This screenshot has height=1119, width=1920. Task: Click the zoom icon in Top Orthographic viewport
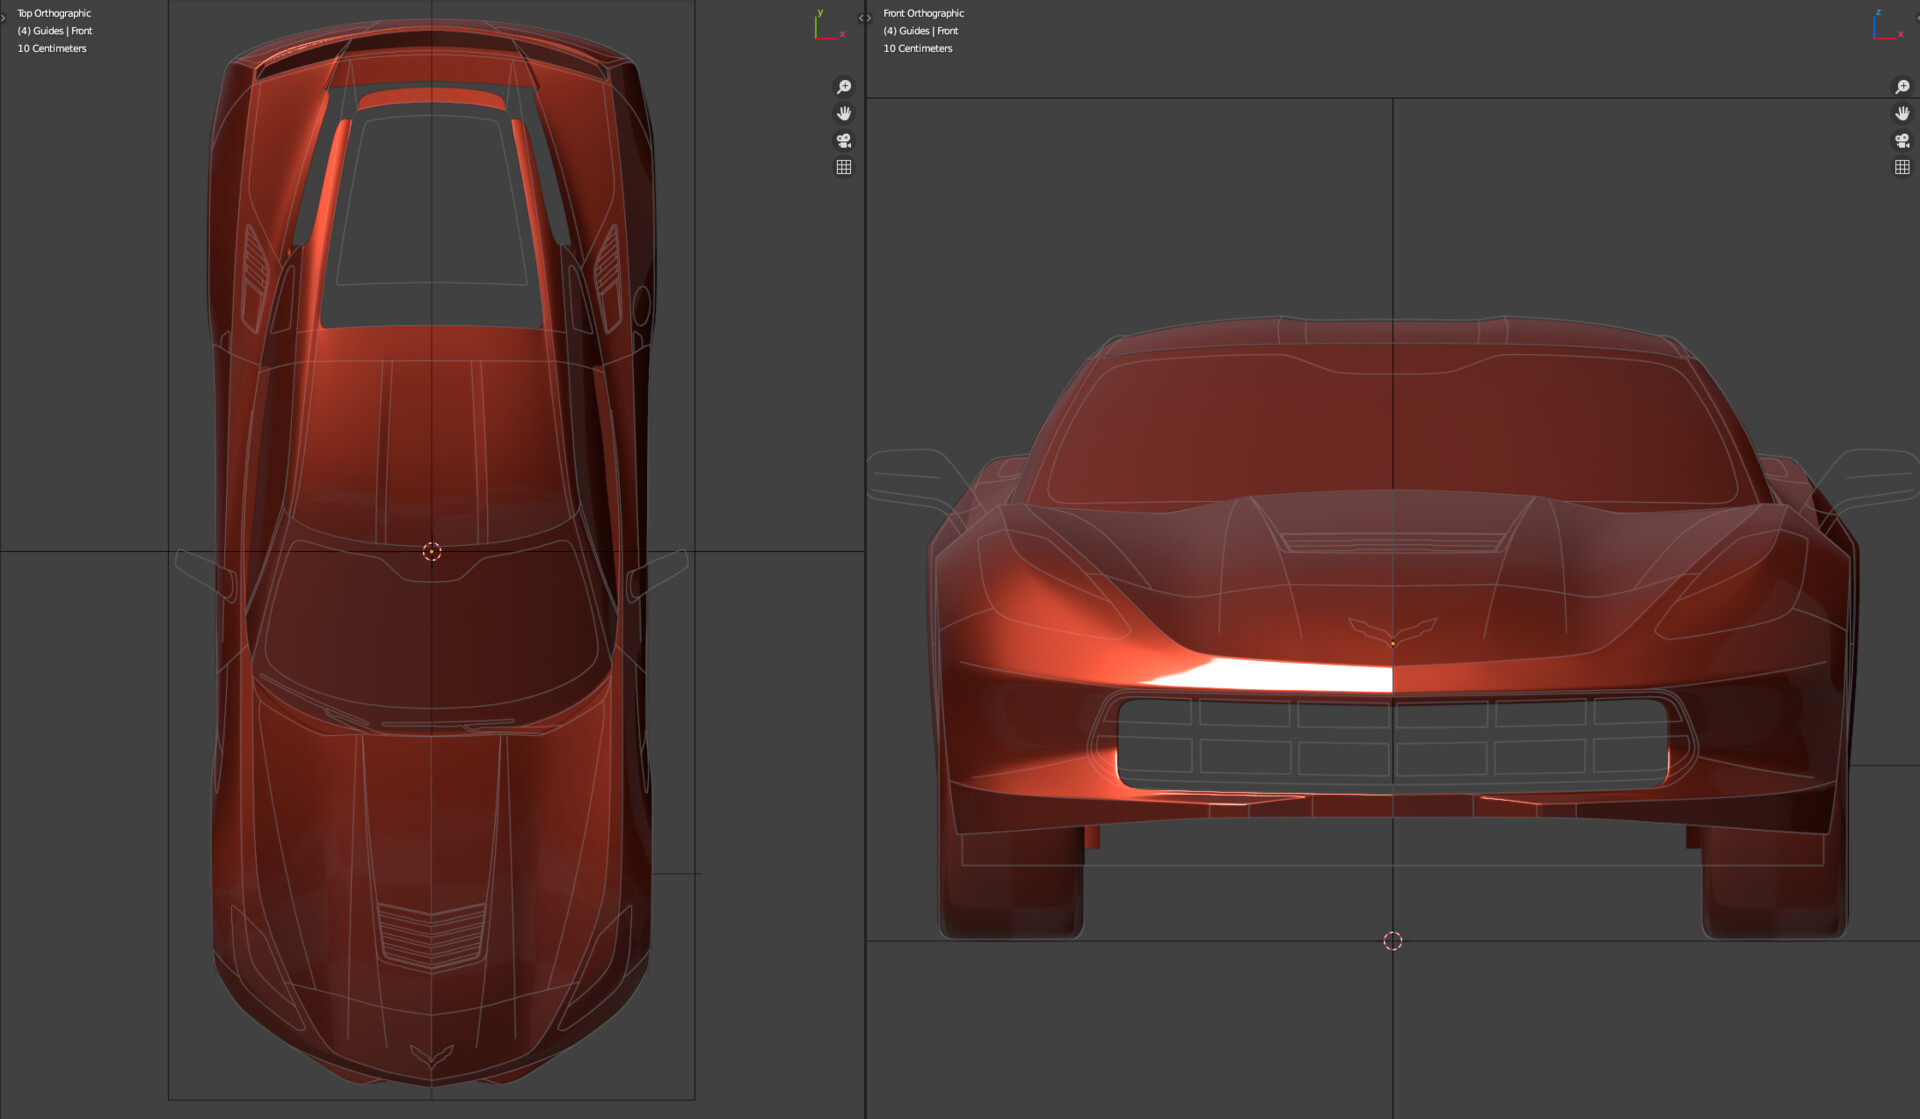[x=844, y=87]
